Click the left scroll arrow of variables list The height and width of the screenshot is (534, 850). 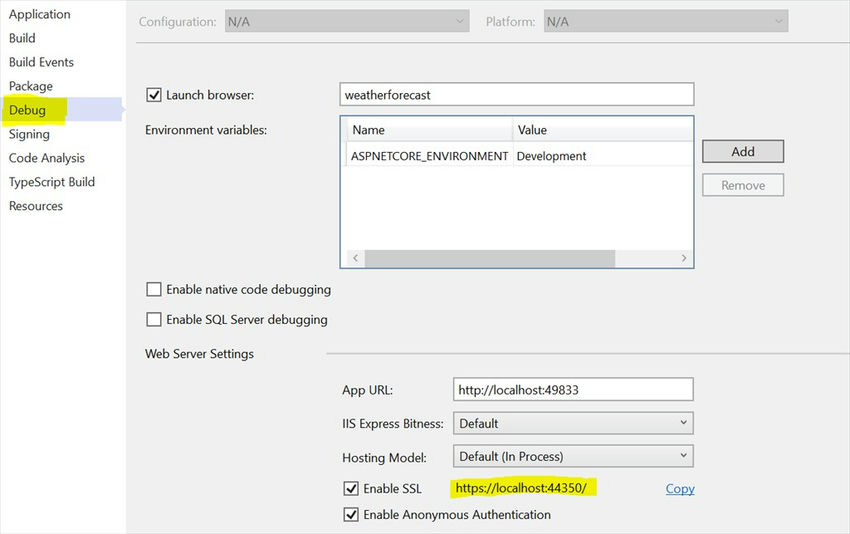tap(356, 258)
